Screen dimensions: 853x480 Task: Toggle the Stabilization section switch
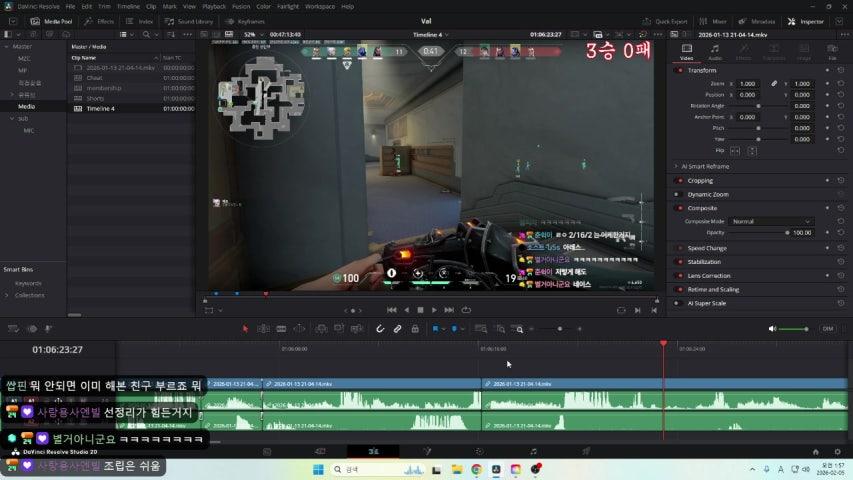tap(680, 262)
